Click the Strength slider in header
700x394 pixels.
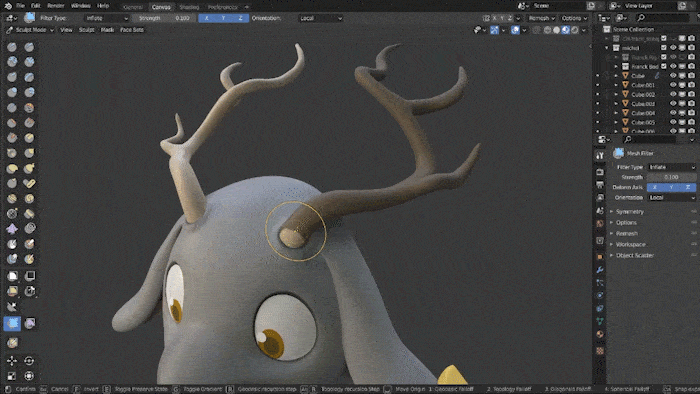pyautogui.click(x=164, y=18)
